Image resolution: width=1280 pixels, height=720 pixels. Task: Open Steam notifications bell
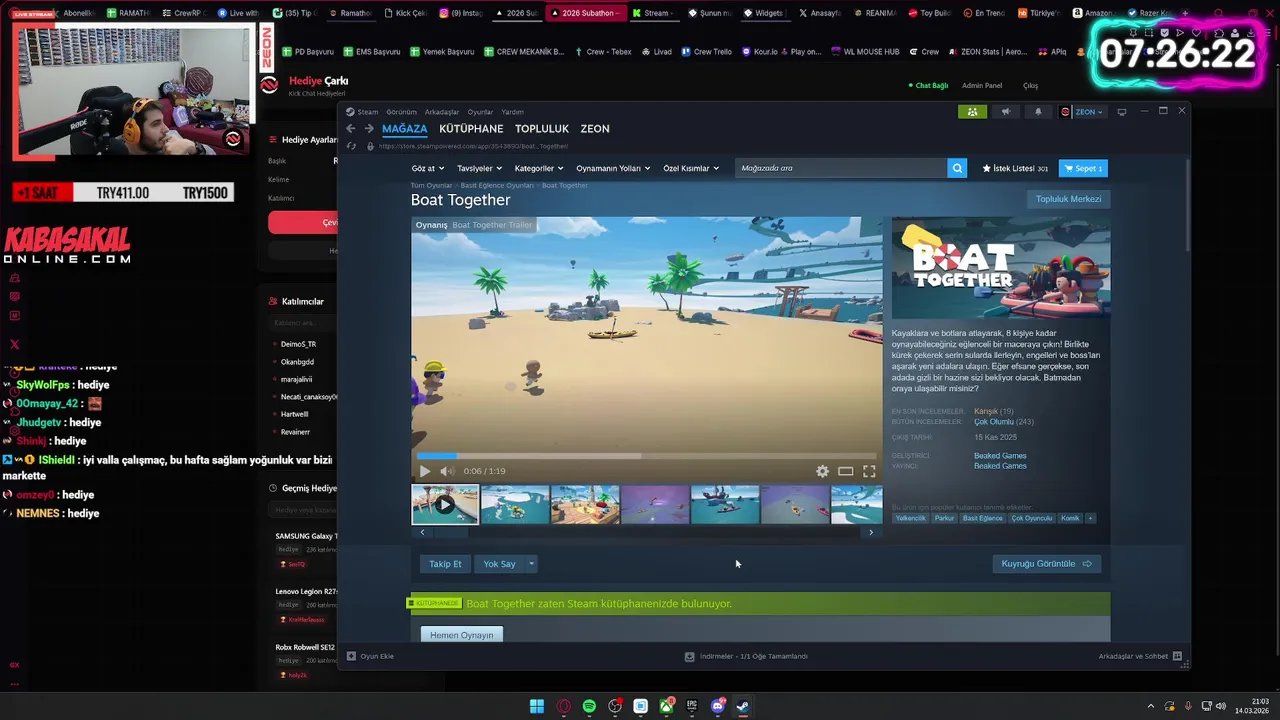click(1038, 112)
